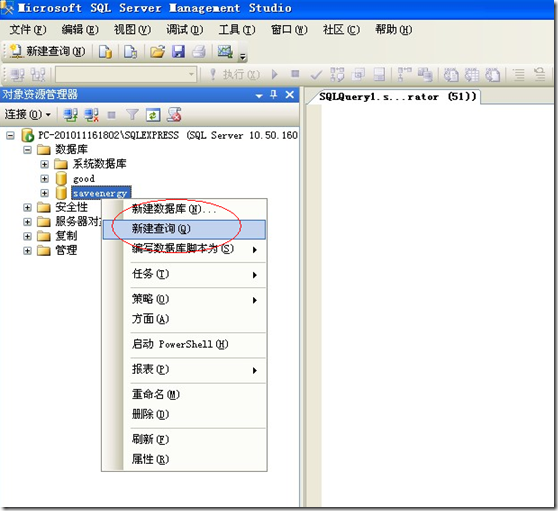558x511 pixels.
Task: Open the available databases combo box
Action: pyautogui.click(x=126, y=74)
